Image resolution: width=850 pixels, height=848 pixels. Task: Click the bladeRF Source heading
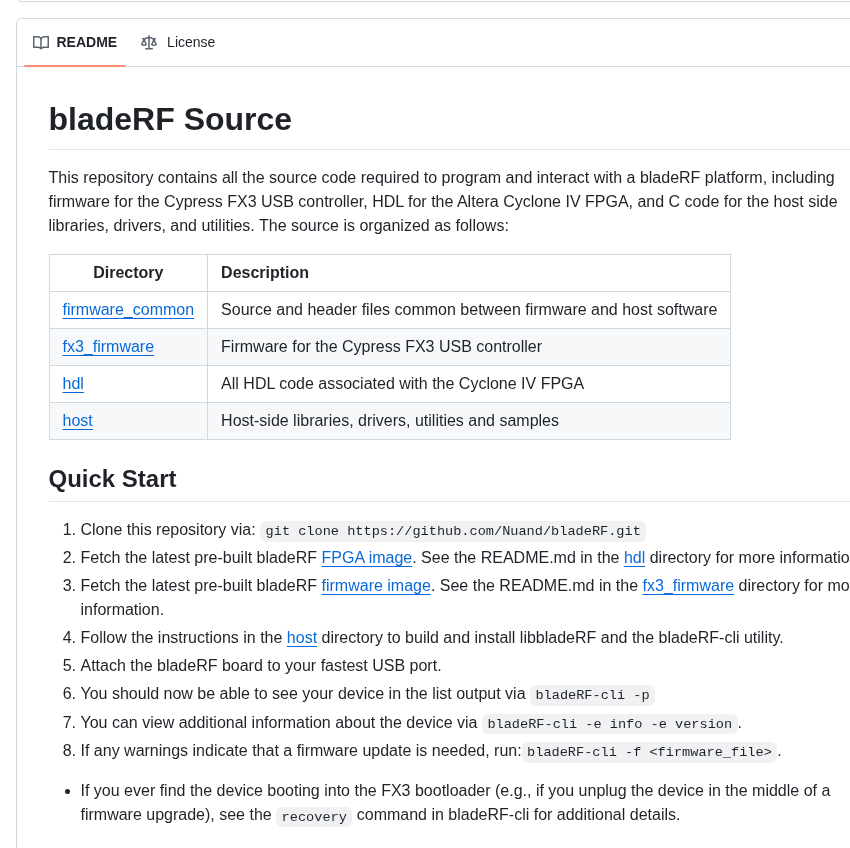170,119
